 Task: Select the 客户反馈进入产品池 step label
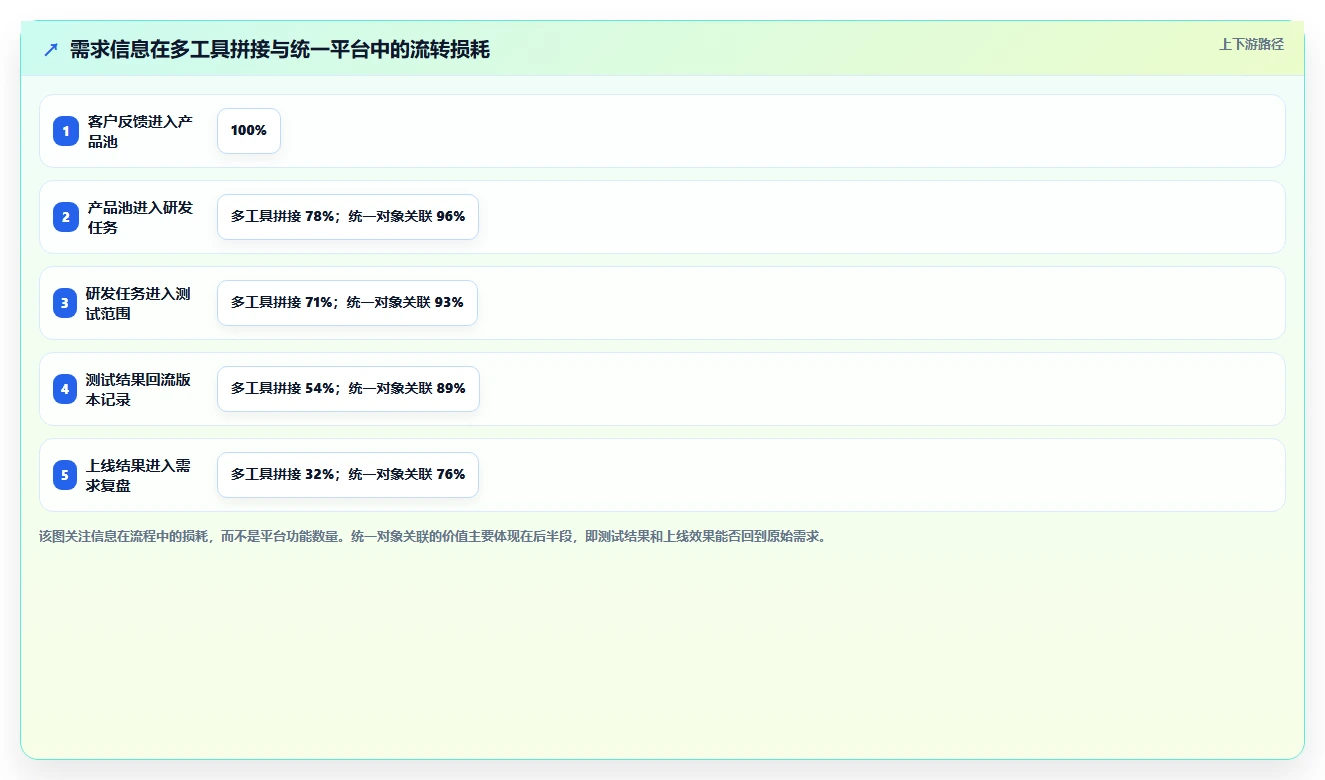(140, 131)
